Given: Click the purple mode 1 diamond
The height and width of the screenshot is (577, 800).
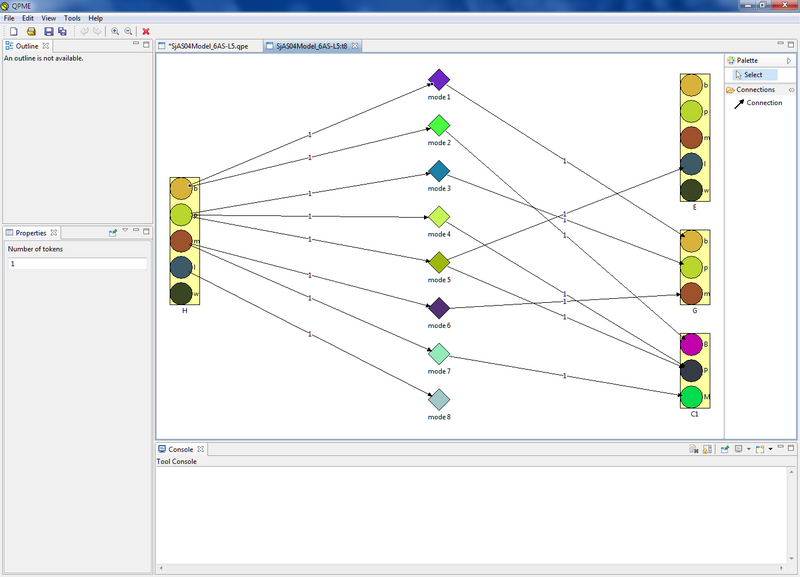Looking at the screenshot, I should click(438, 79).
